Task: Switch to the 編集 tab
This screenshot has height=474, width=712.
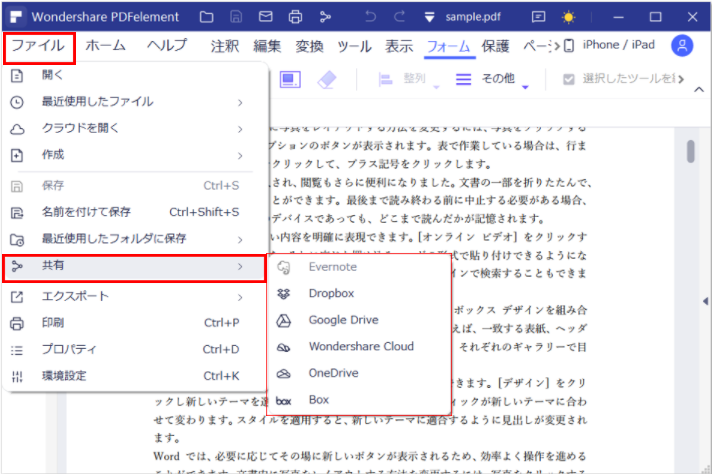Action: click(x=267, y=46)
